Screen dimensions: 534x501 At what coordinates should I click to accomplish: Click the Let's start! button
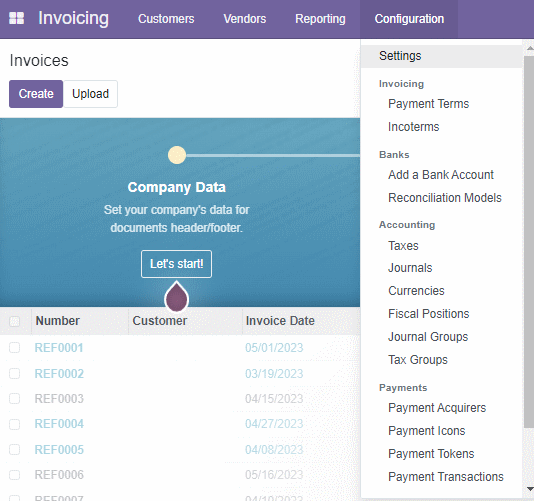pyautogui.click(x=176, y=264)
